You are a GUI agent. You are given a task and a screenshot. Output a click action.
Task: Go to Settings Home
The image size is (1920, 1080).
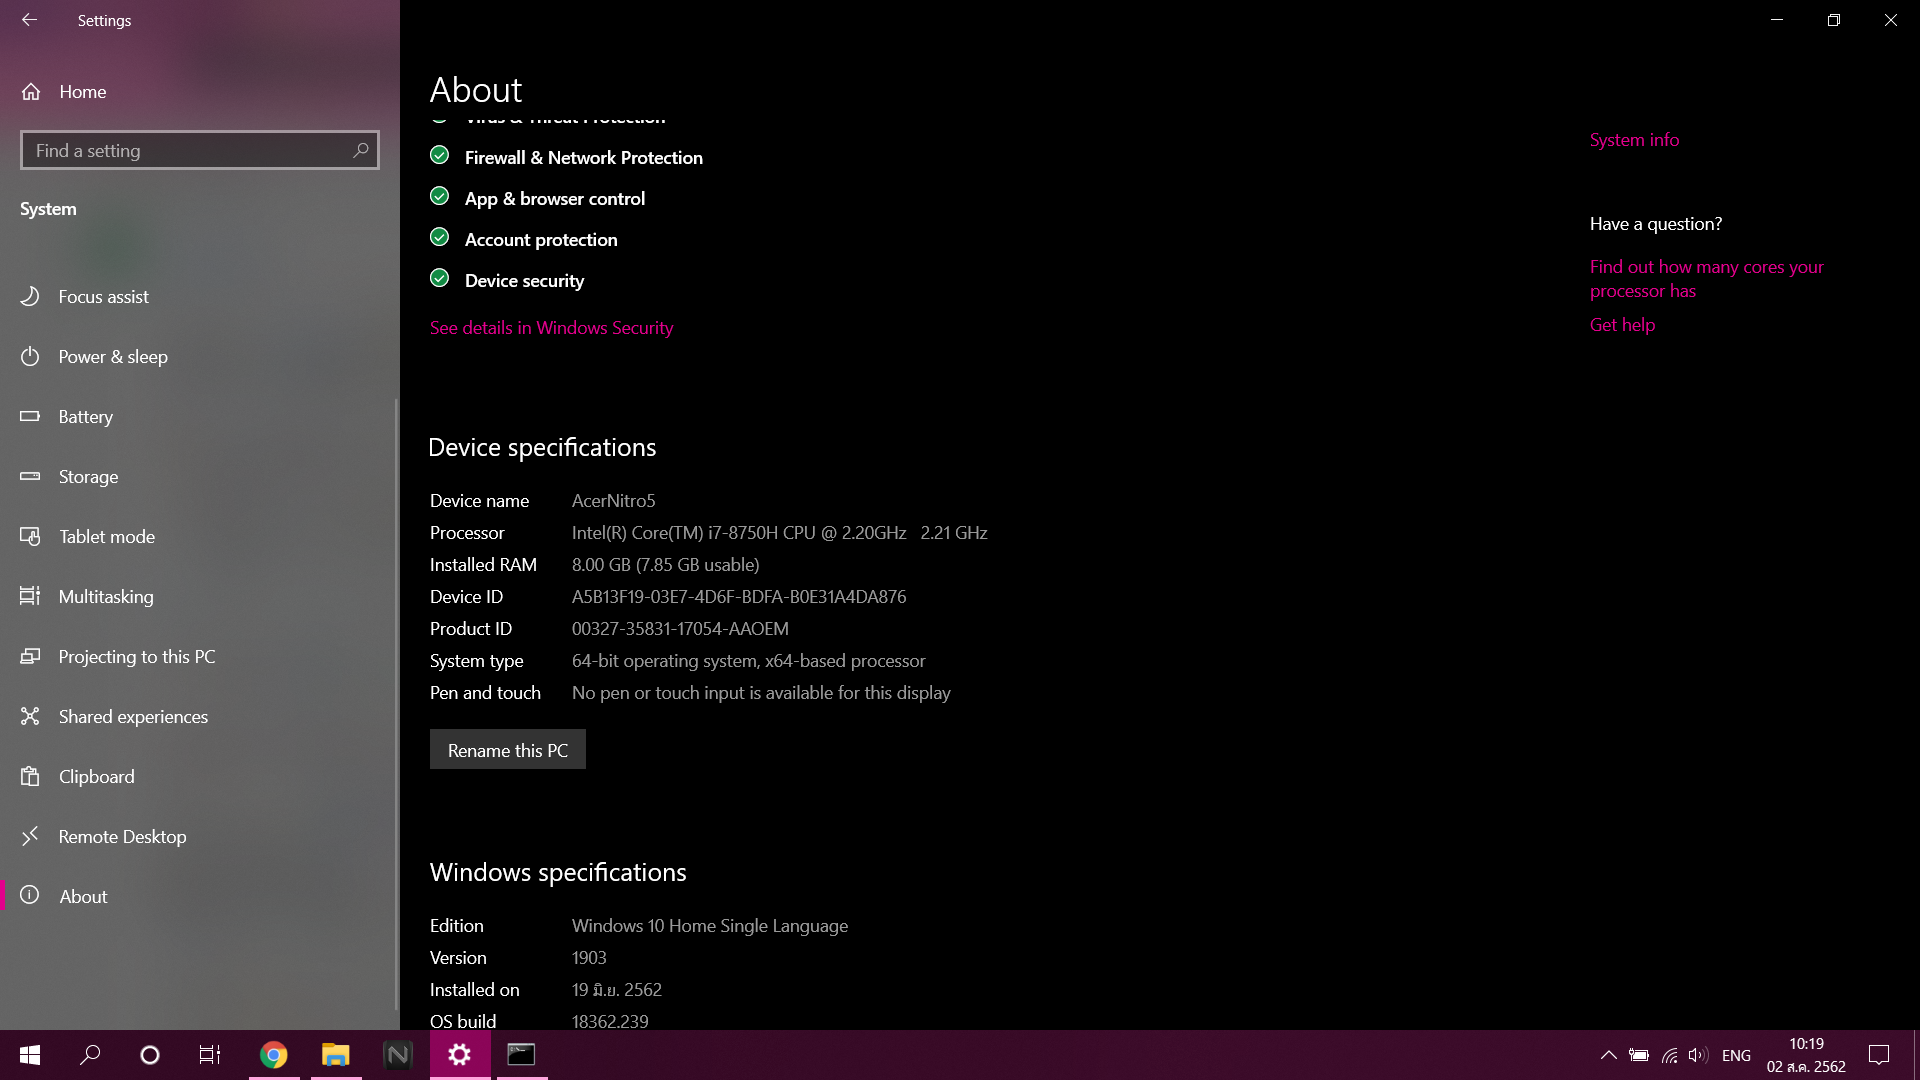click(x=82, y=92)
